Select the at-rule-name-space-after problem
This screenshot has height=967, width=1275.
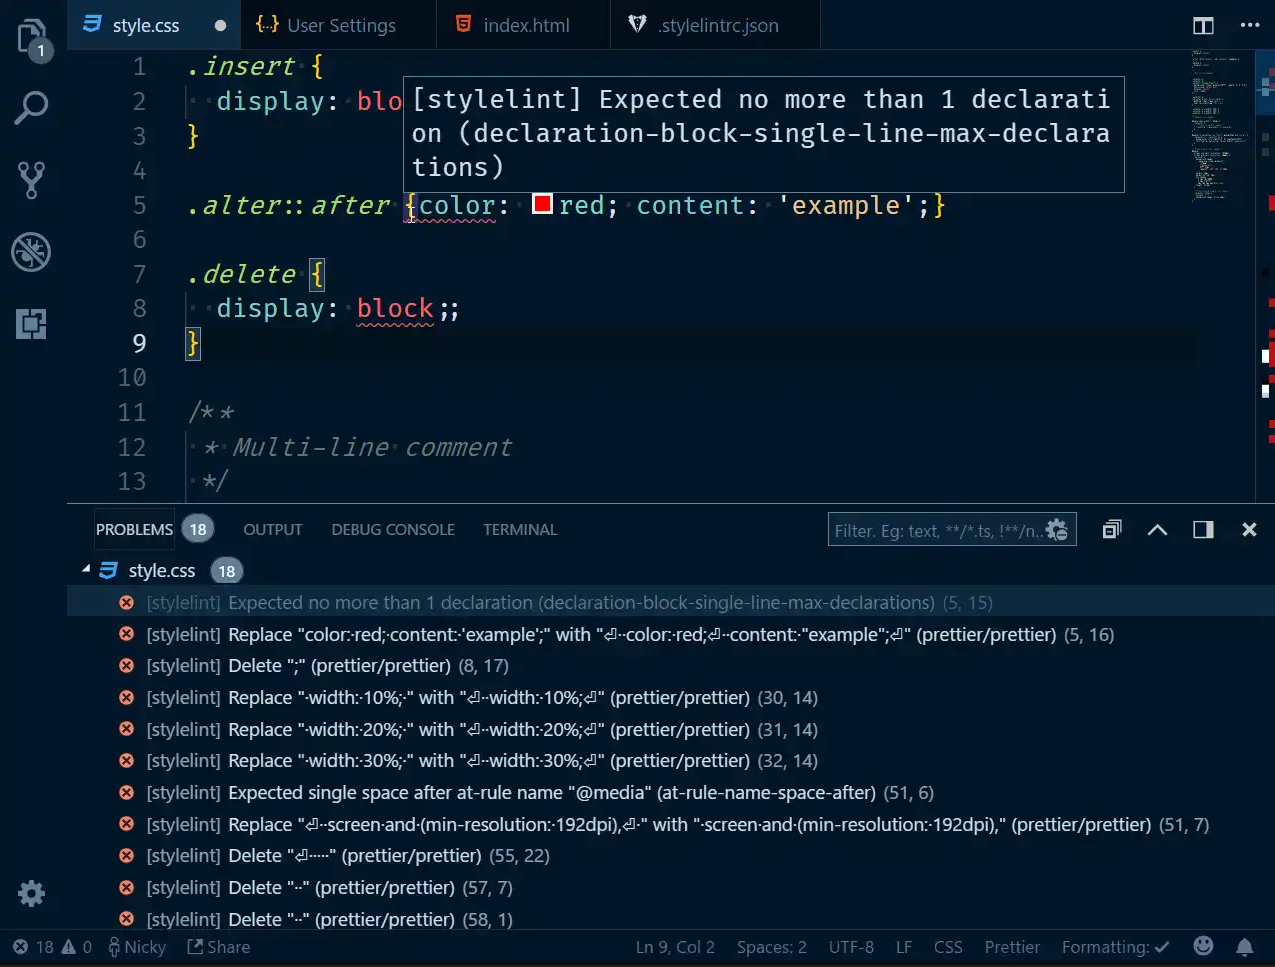[670, 793]
